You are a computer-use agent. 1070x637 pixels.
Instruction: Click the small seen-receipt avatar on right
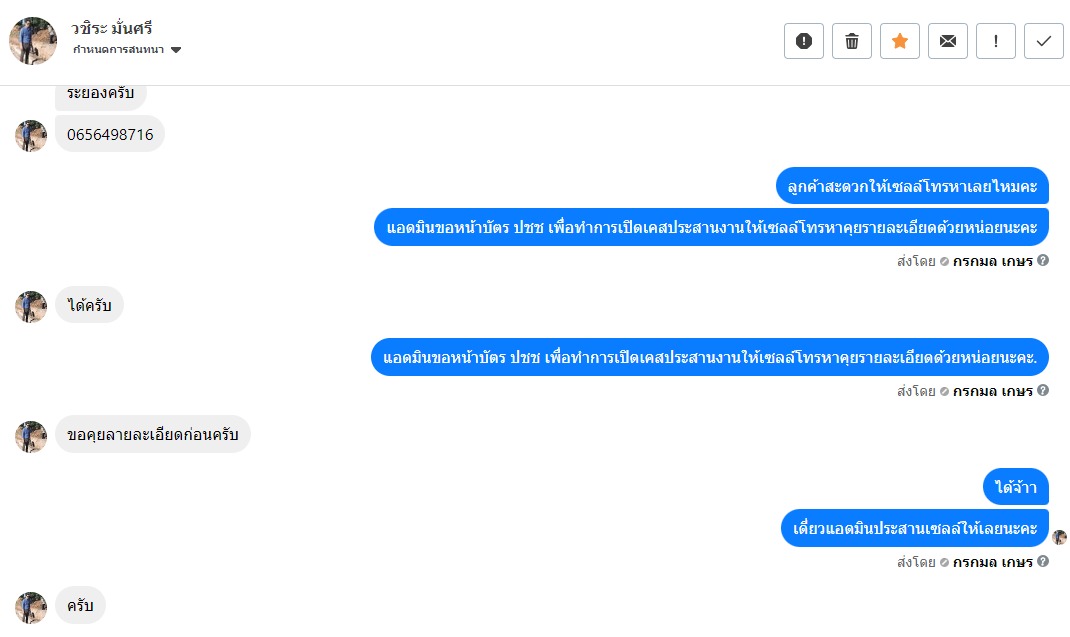click(x=1060, y=537)
